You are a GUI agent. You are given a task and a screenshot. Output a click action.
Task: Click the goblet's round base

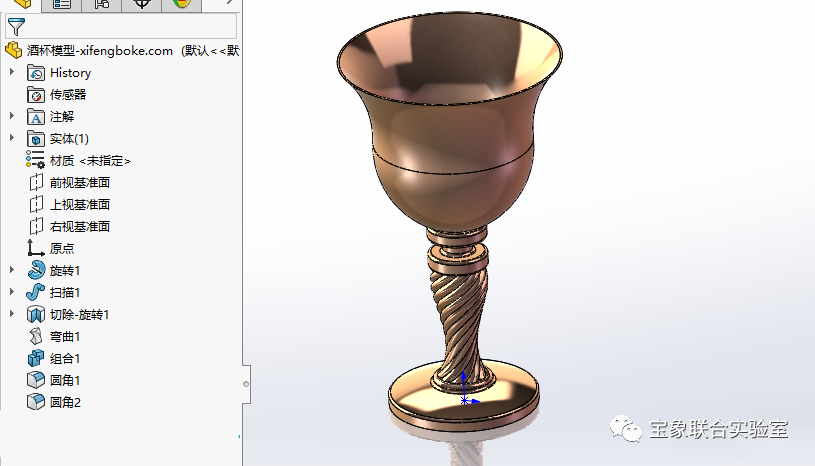[464, 397]
